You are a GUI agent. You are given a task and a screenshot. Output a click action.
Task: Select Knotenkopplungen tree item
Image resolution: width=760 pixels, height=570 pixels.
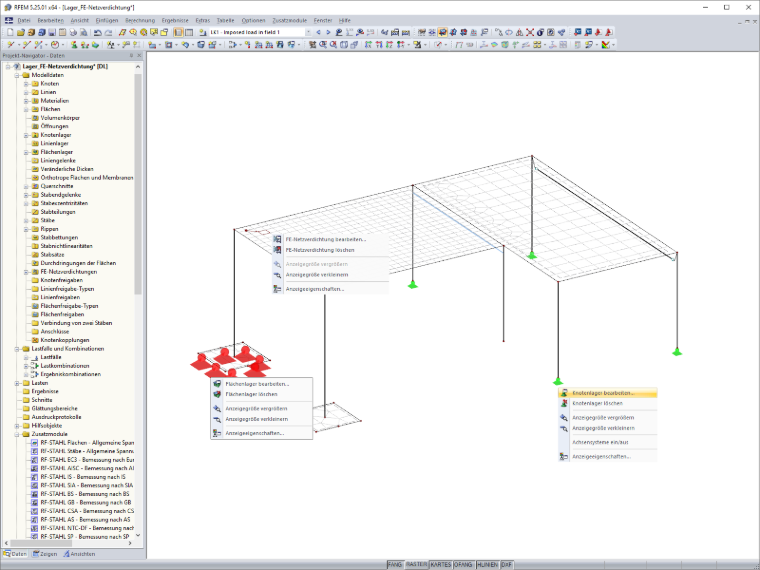[x=64, y=340]
